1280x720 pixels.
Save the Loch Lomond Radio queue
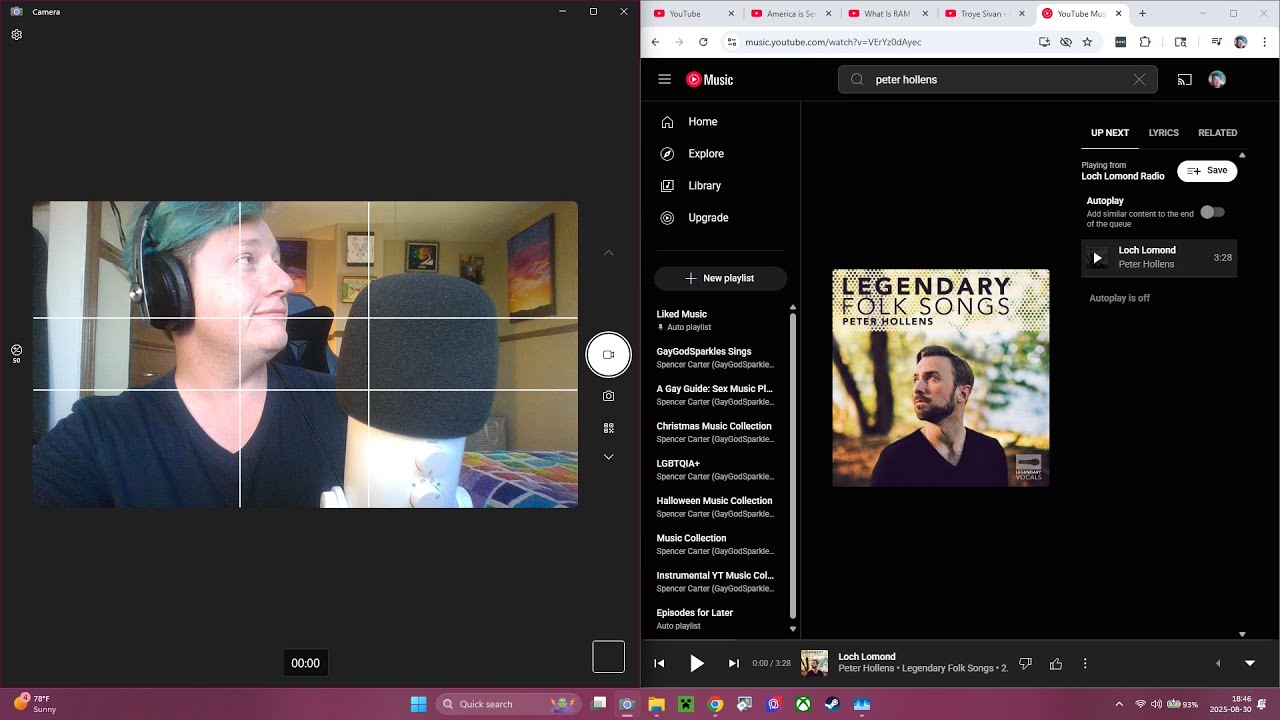(1207, 171)
